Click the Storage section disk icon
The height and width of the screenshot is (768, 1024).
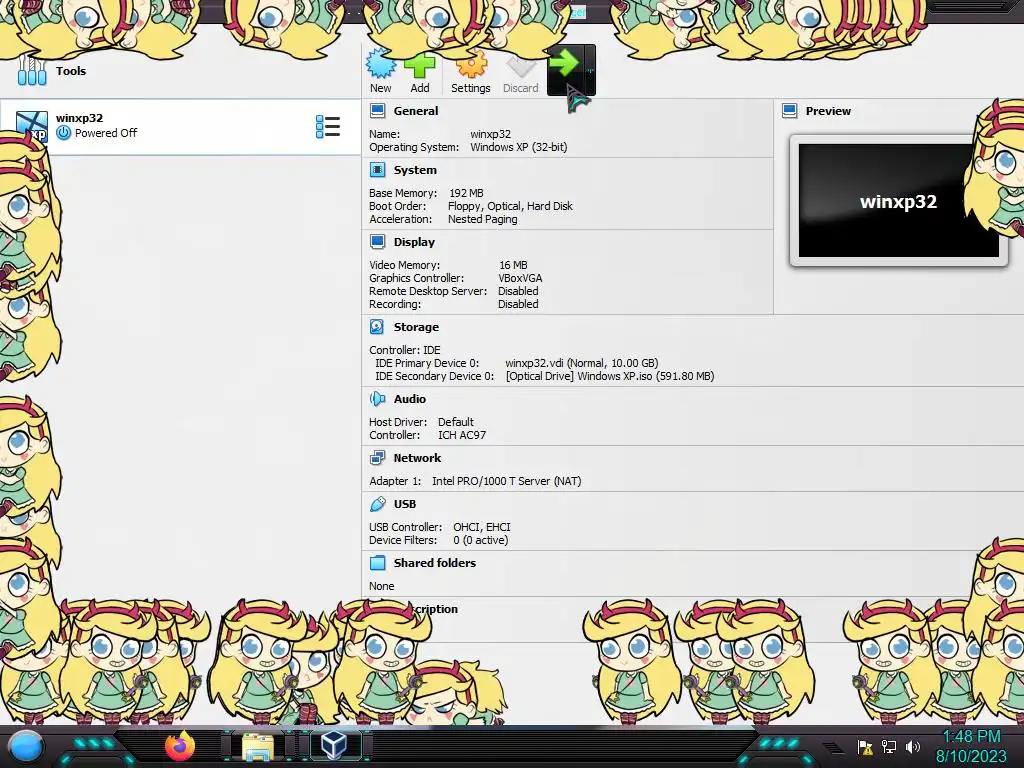377,327
